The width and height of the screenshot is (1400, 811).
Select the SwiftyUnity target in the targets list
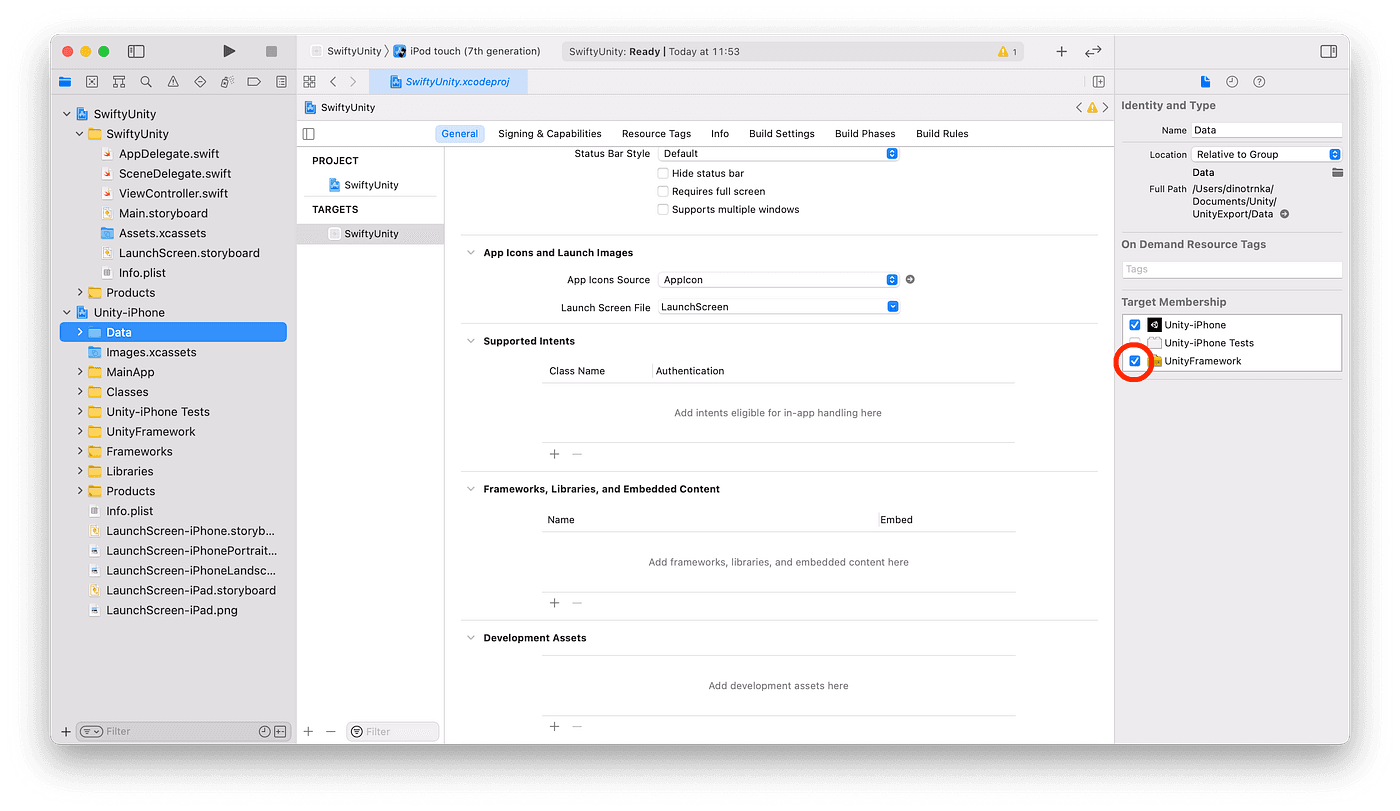370,234
